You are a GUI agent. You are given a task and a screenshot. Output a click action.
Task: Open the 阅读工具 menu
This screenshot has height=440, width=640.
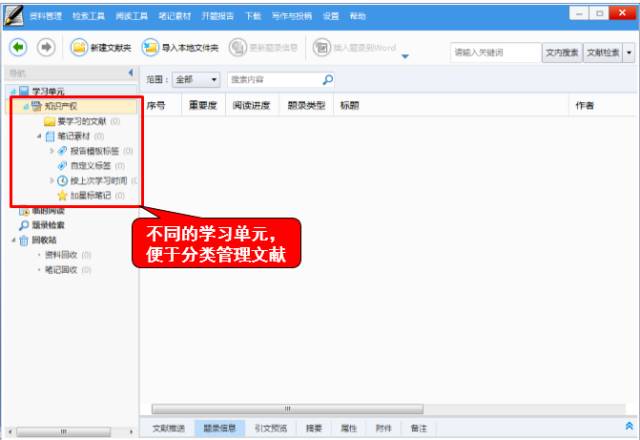(131, 16)
